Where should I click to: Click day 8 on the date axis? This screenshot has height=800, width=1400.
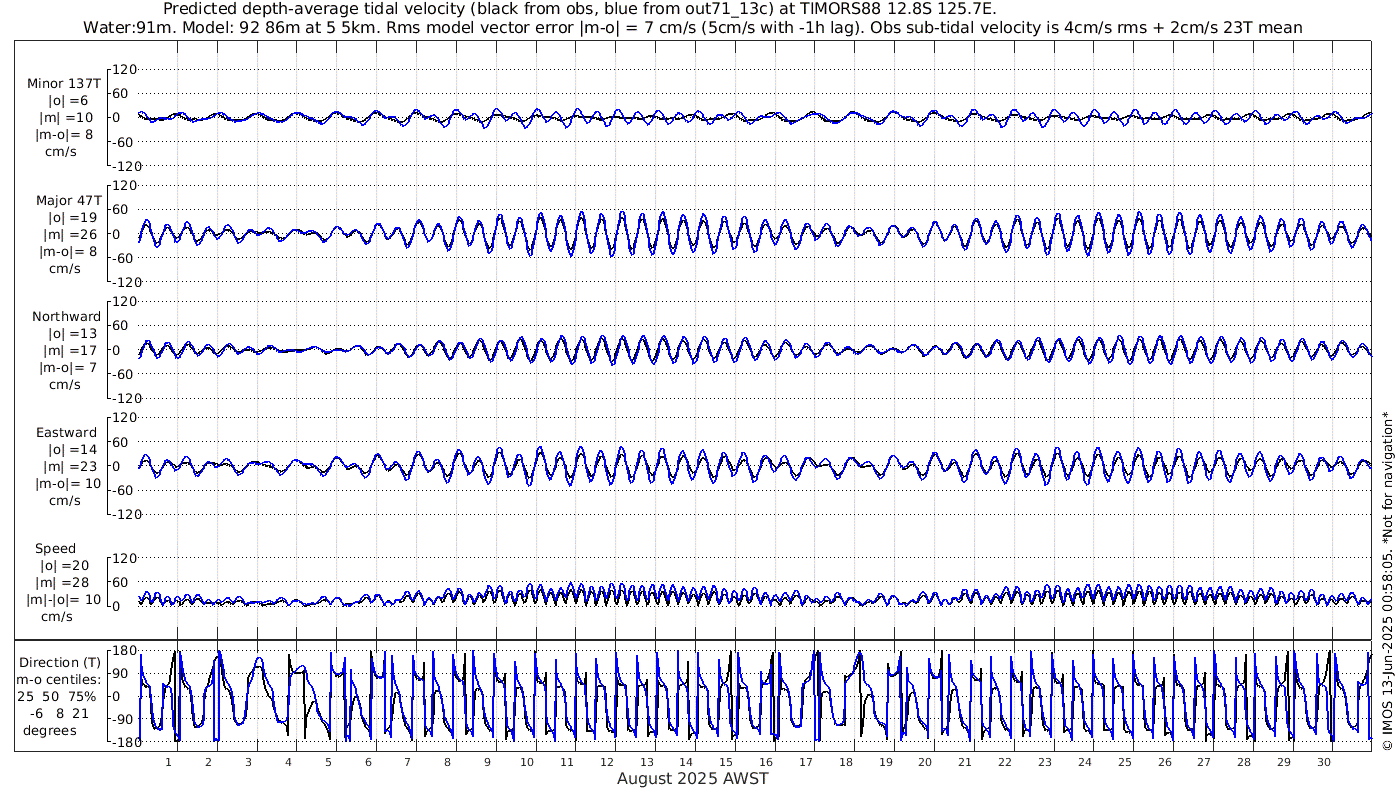447,762
